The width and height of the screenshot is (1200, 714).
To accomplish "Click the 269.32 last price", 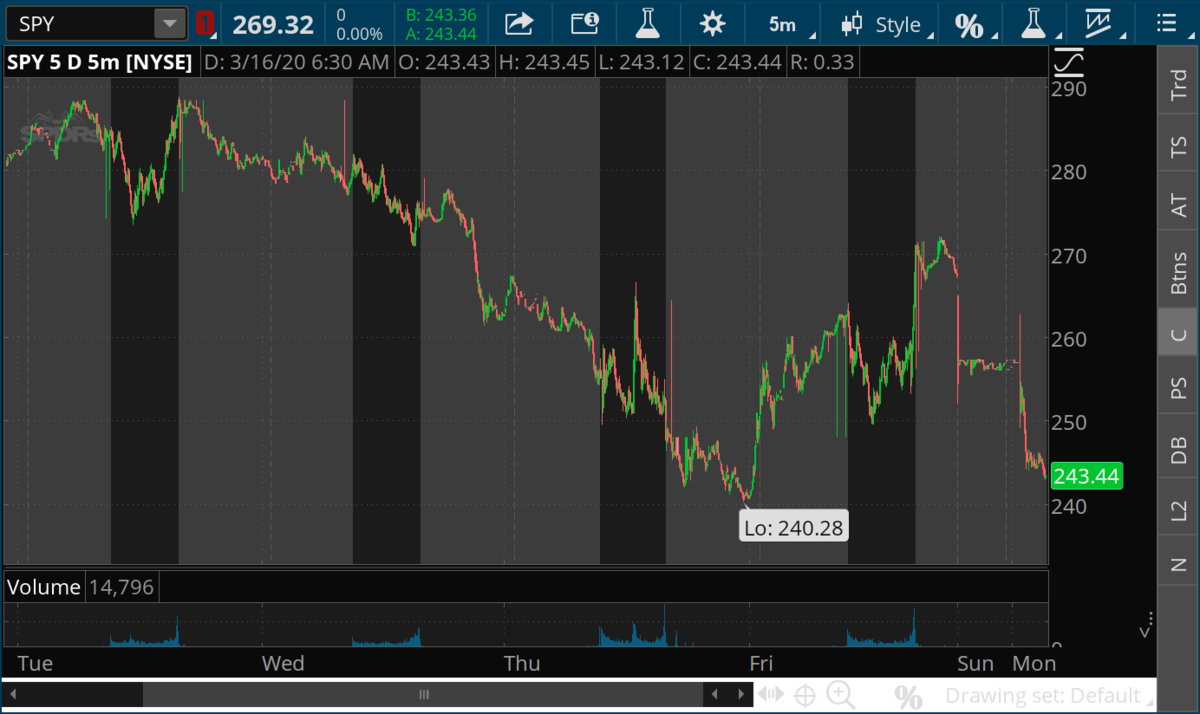I will [273, 24].
